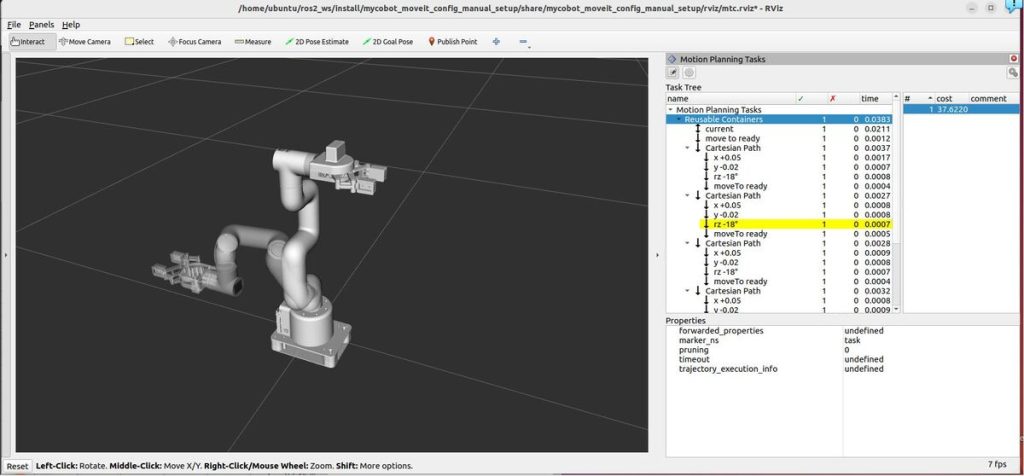1024x476 pixels.
Task: Click the arrow icon beside 'current' stage
Action: coord(697,129)
